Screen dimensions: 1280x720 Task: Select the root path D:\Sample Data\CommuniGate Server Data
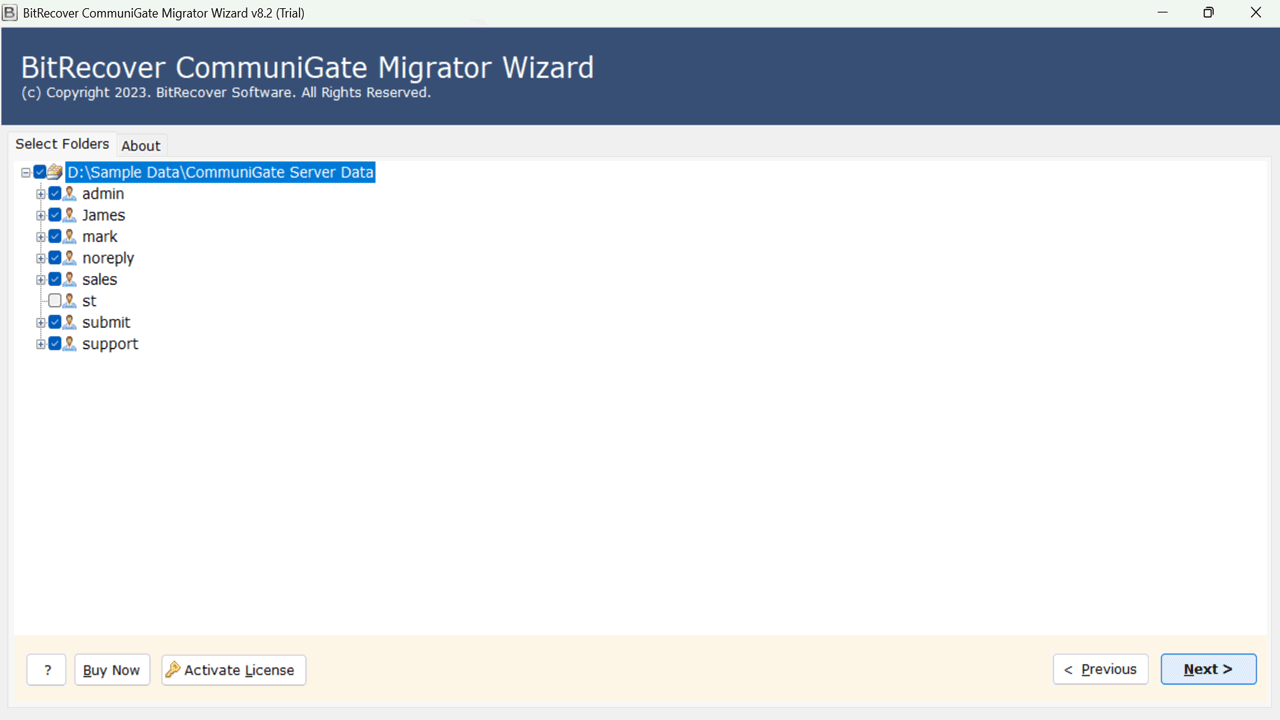[x=220, y=172]
